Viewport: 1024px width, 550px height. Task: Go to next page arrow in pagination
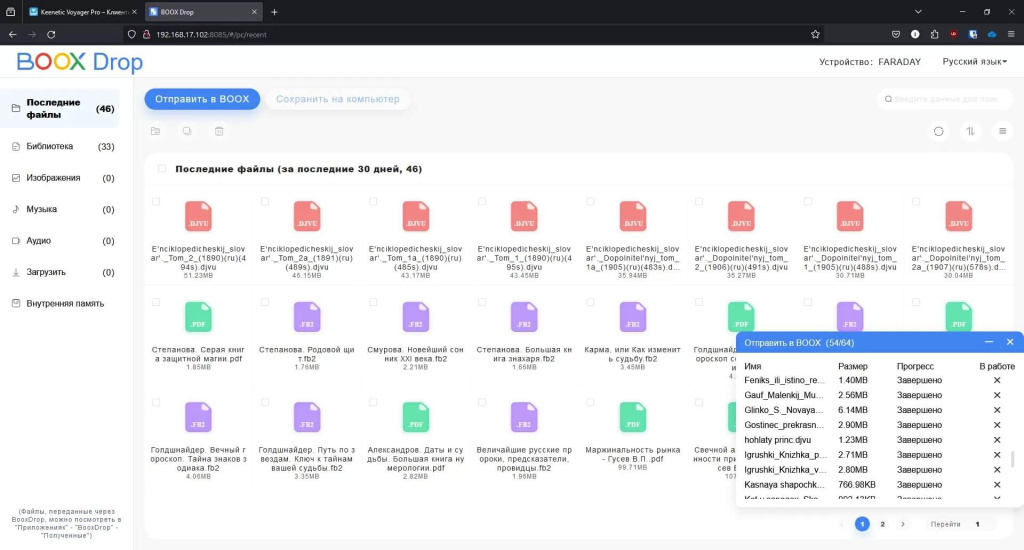[x=903, y=524]
